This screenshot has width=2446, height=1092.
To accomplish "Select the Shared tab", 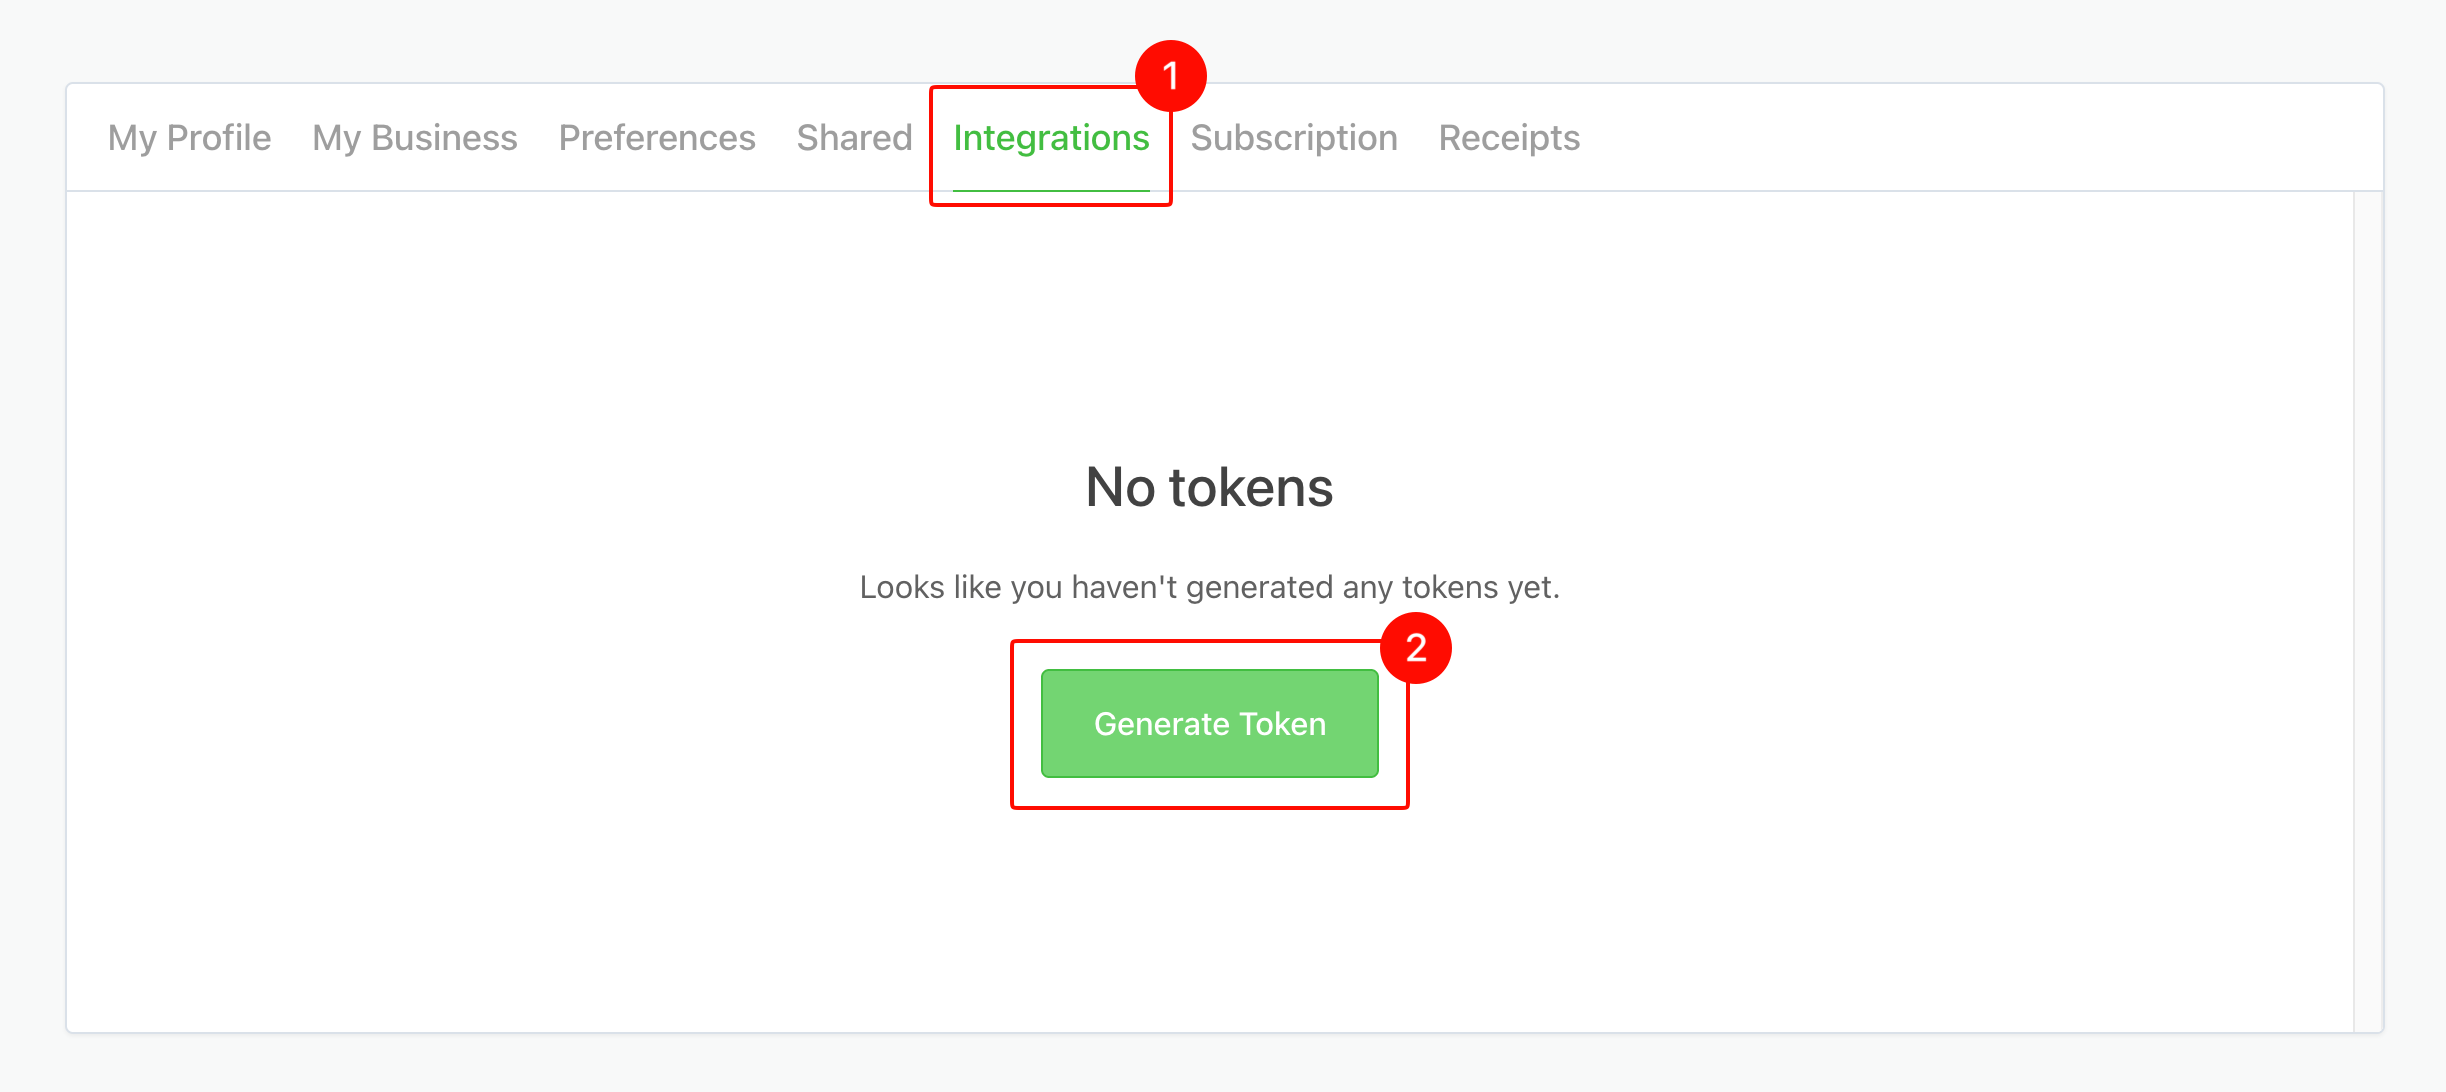I will (x=854, y=138).
